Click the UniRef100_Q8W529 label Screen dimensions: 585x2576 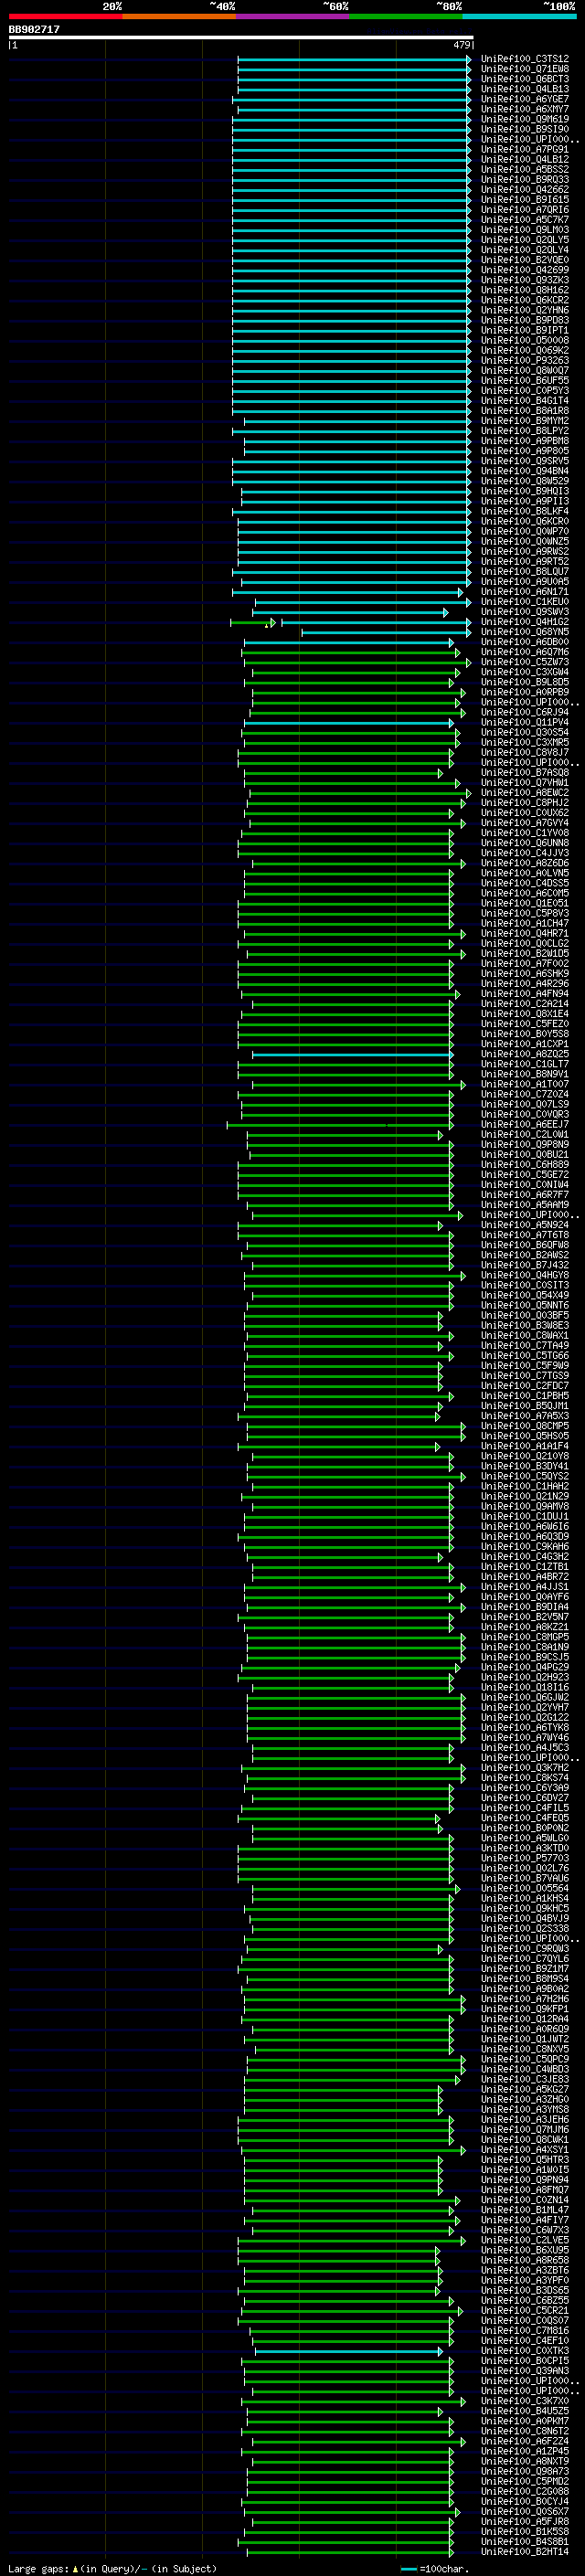tap(525, 481)
